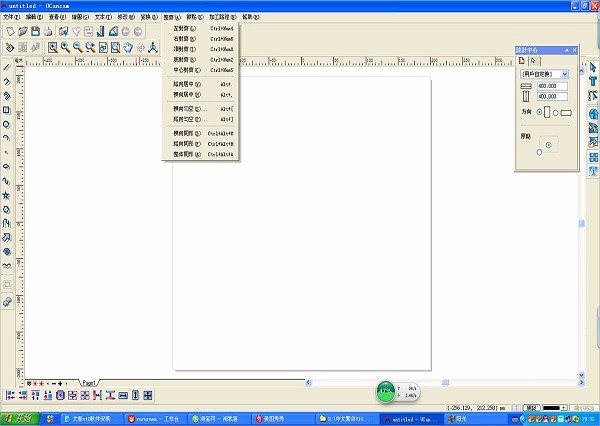The width and height of the screenshot is (600, 426).
Task: Open the 加工路径 menu
Action: click(223, 17)
